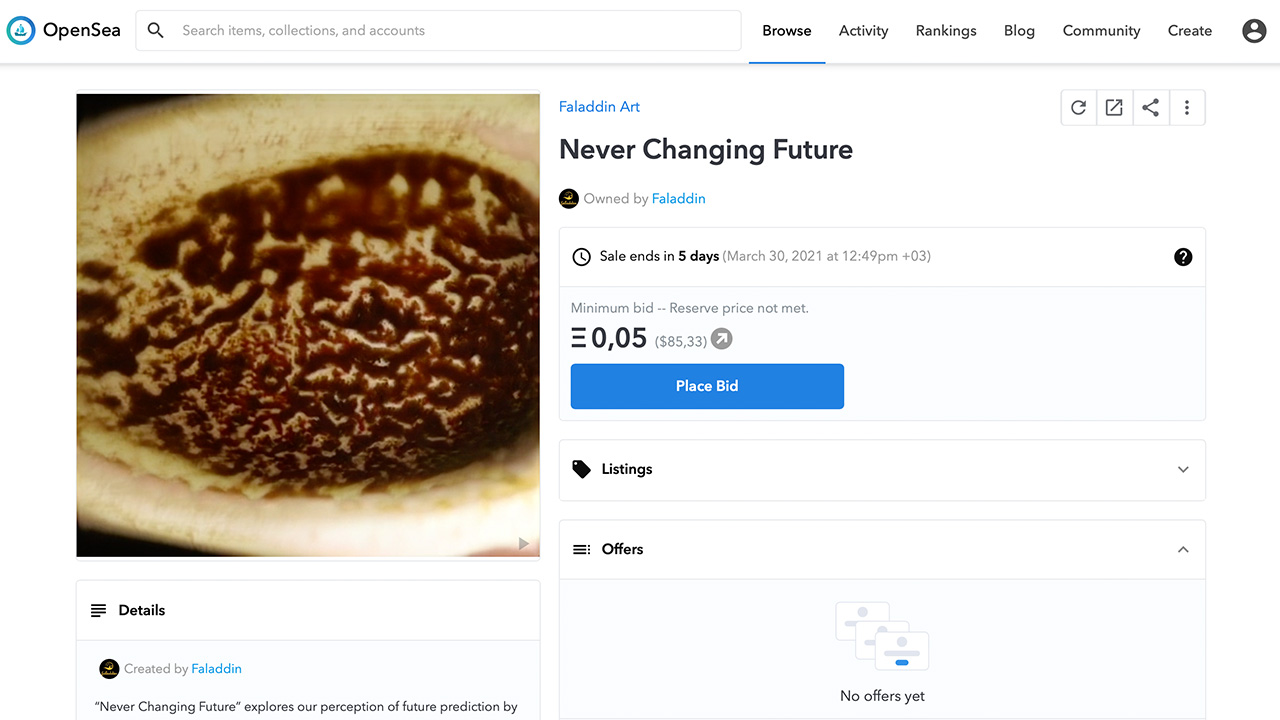The image size is (1280, 720).
Task: Click the Place Bid button
Action: tap(707, 386)
